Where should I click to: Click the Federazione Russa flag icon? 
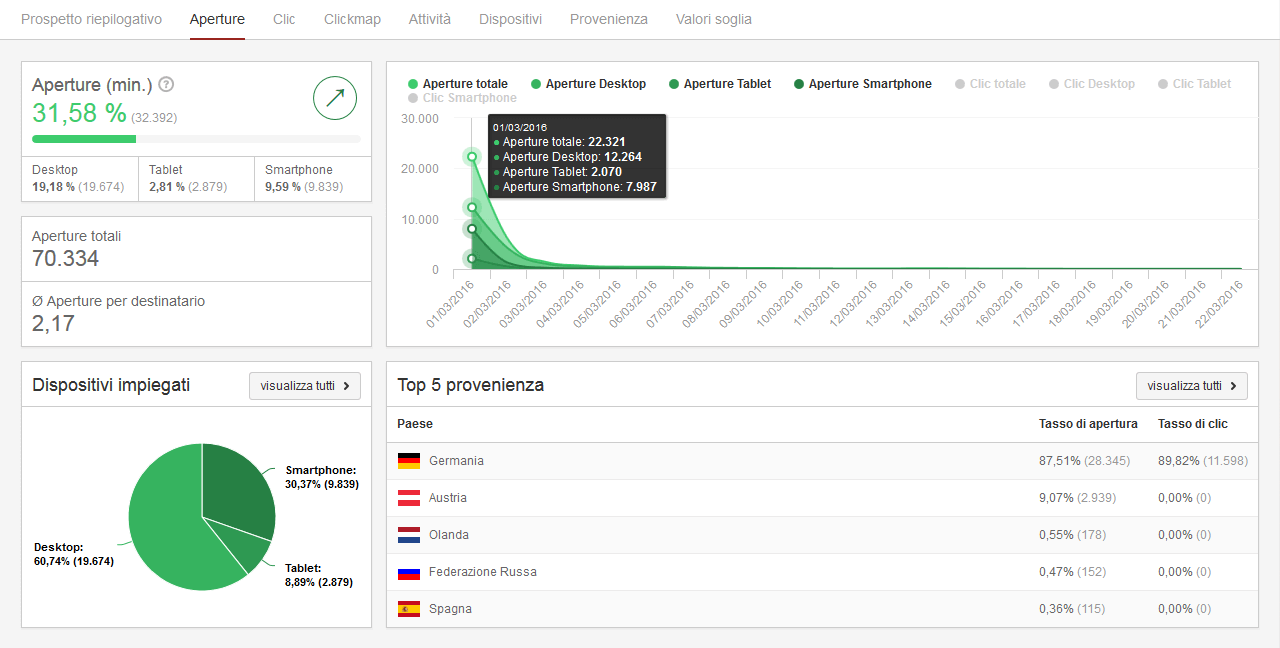coord(408,572)
